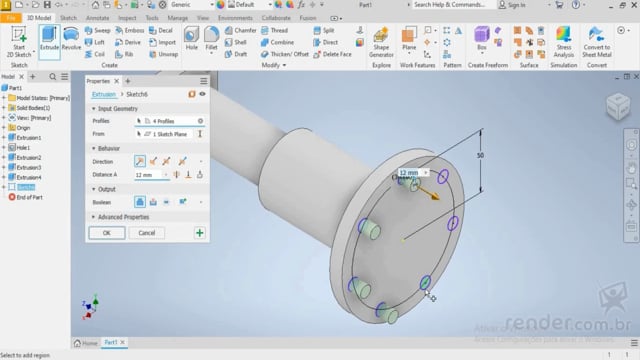This screenshot has height=360, width=640.
Task: Open the Shape Generator tool
Action: [381, 42]
